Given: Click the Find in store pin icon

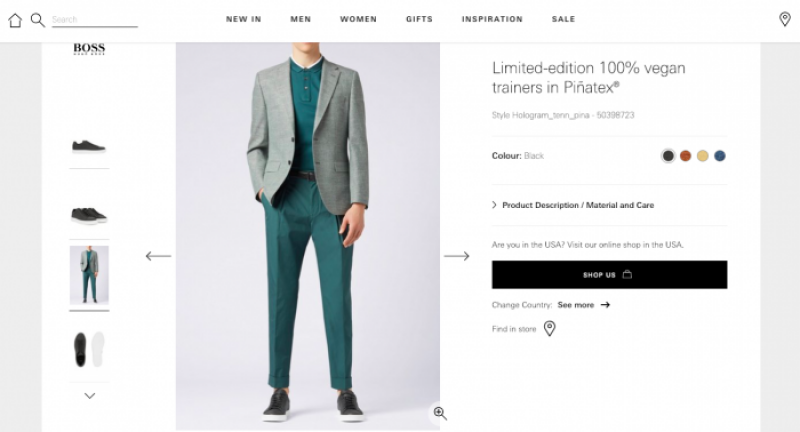Looking at the screenshot, I should (549, 328).
